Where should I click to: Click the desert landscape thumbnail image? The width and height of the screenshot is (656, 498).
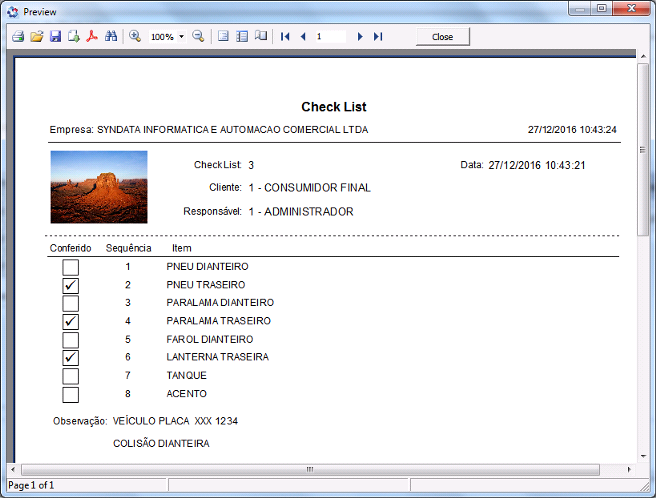pos(99,187)
